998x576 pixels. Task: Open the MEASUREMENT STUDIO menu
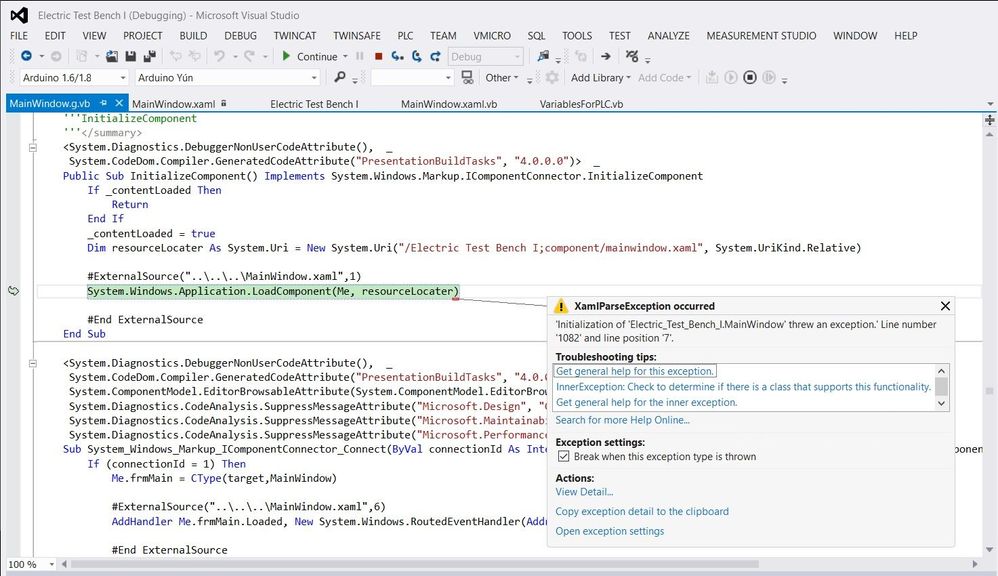pos(761,36)
